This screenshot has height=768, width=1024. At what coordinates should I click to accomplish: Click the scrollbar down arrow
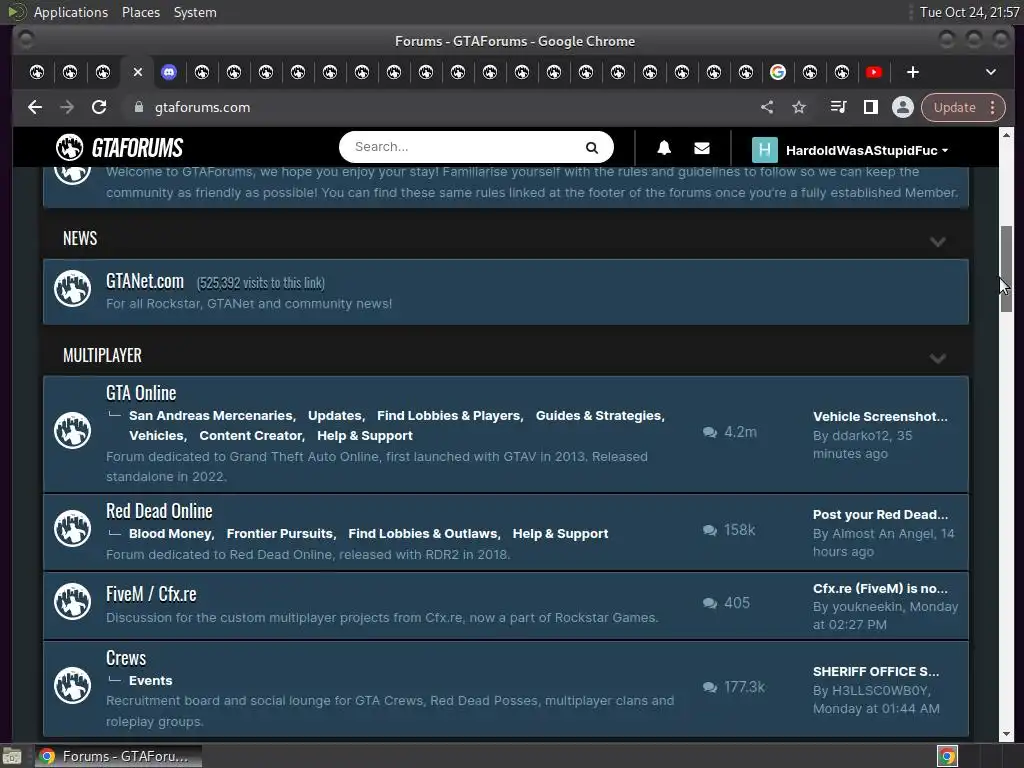[x=1006, y=734]
